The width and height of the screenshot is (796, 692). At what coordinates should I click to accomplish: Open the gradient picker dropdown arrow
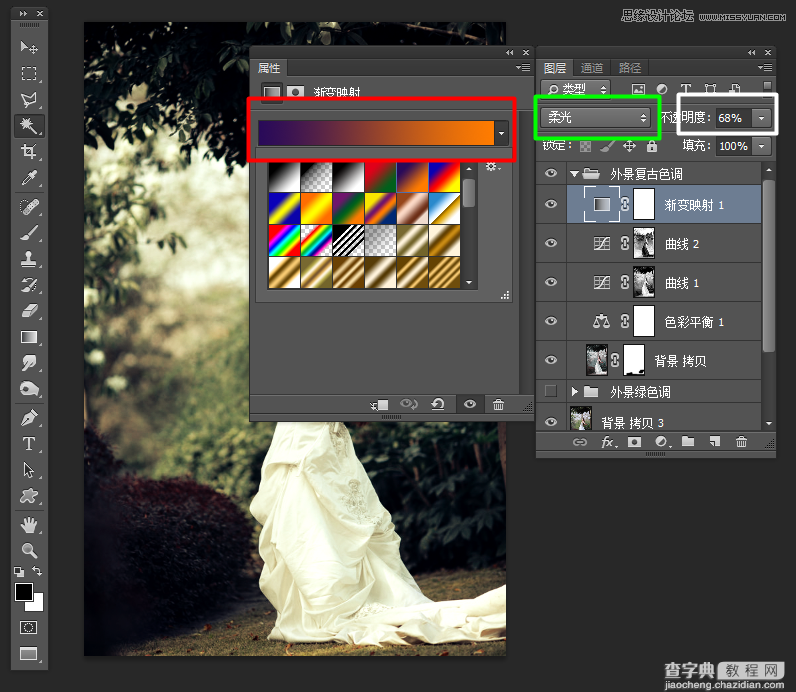[502, 134]
